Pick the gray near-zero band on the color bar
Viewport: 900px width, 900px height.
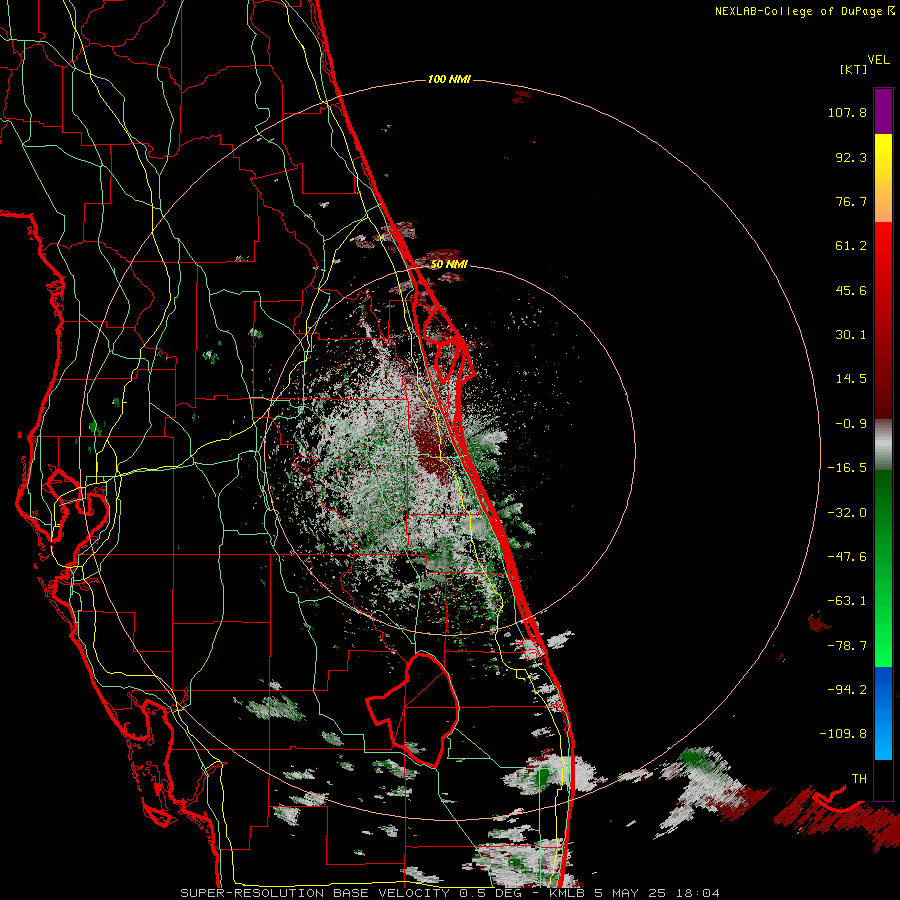coord(883,443)
